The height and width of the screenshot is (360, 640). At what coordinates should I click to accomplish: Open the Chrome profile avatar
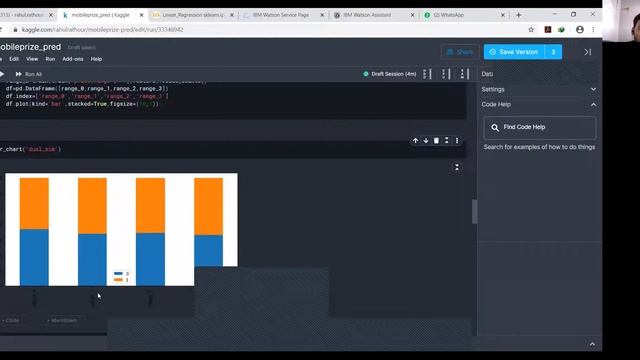tap(580, 29)
